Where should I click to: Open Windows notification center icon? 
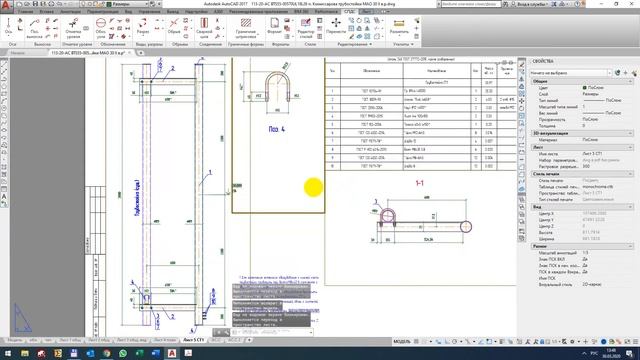(x=629, y=353)
